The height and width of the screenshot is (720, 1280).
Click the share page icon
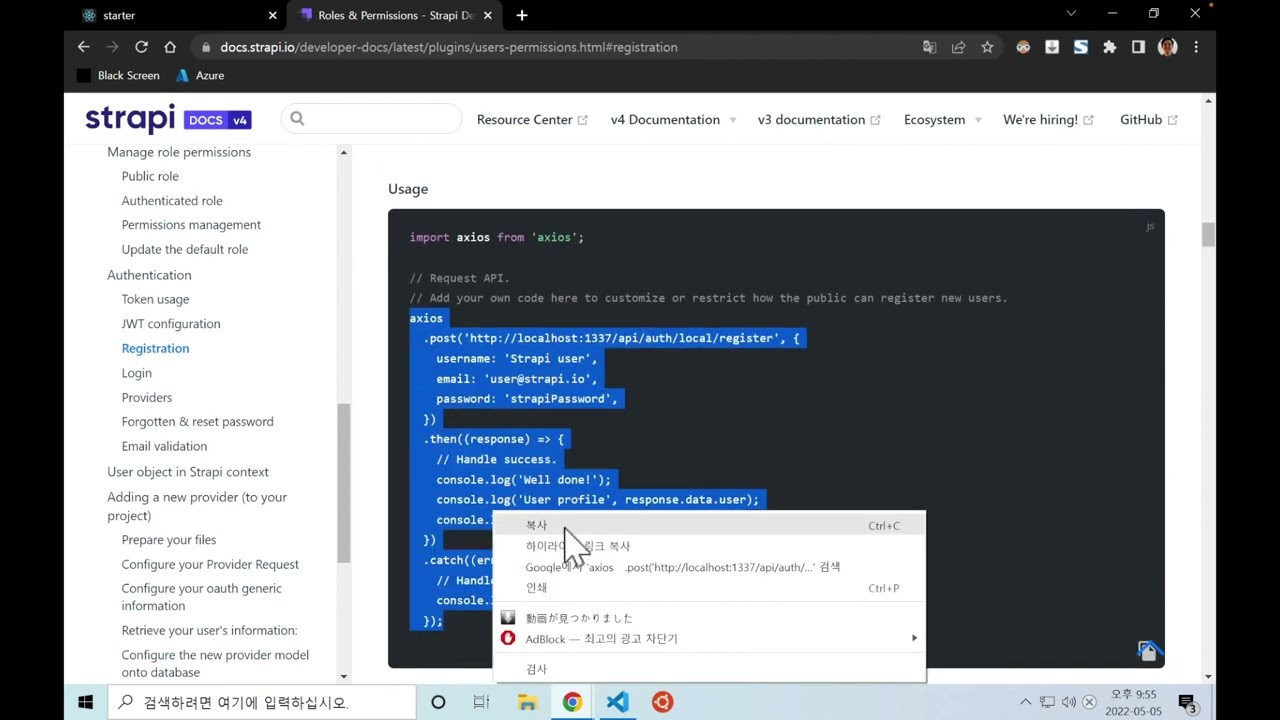pos(958,47)
